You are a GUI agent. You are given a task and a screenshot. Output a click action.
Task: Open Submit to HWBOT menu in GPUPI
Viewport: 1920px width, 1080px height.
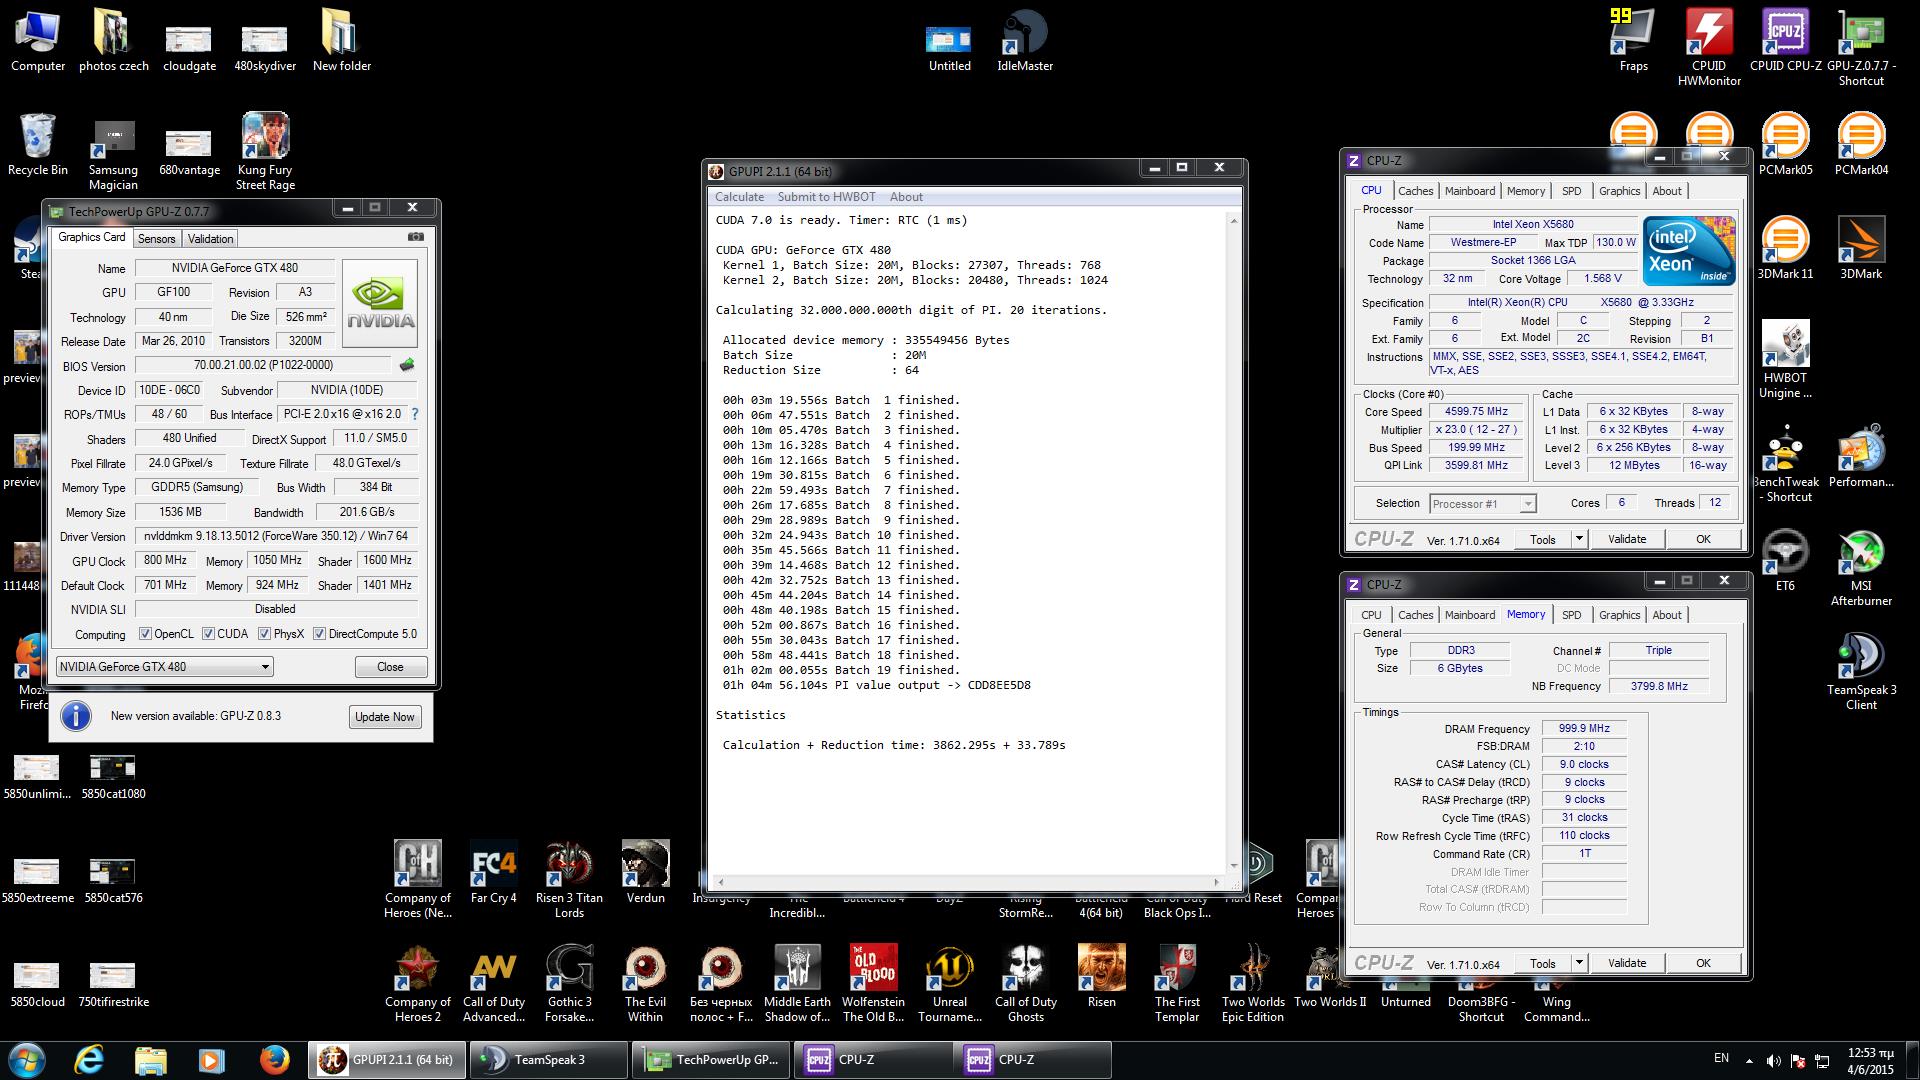click(826, 197)
